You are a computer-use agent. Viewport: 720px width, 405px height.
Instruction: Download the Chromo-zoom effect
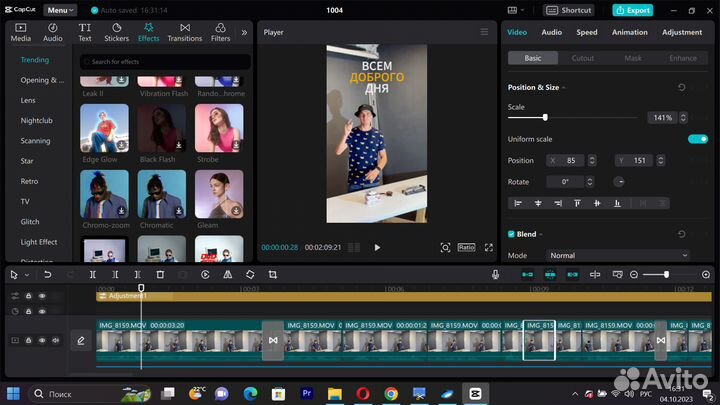[x=121, y=211]
